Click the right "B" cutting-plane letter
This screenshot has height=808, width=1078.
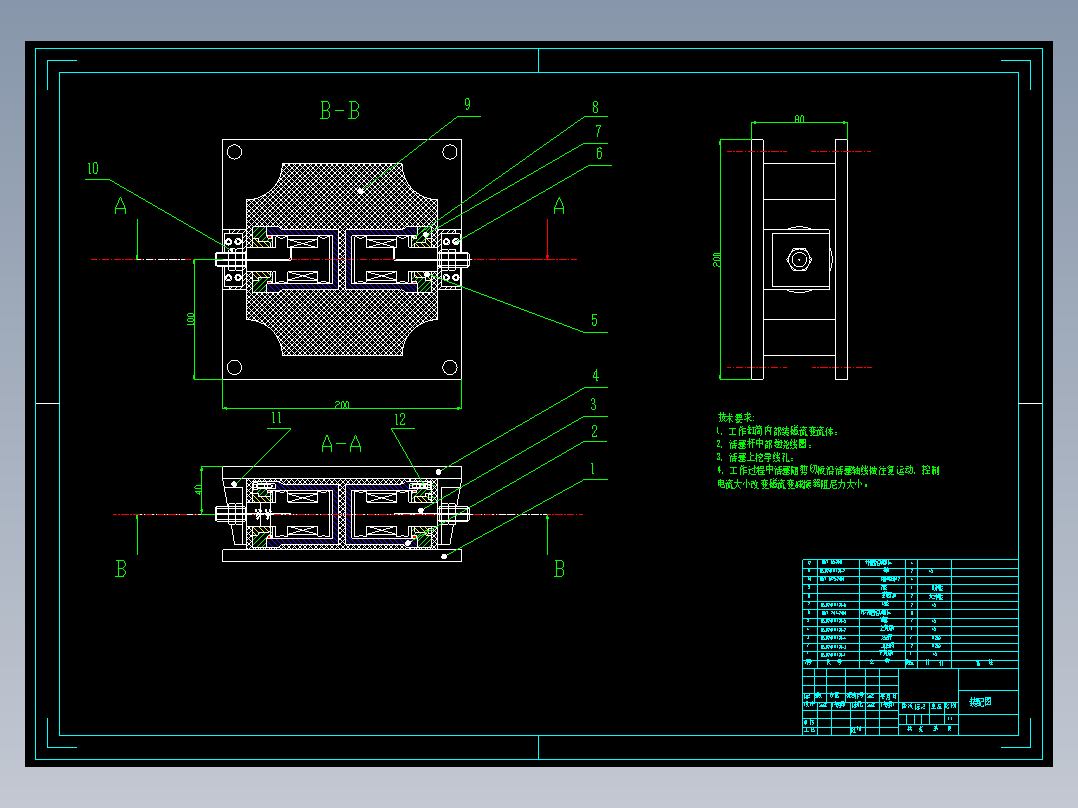point(560,569)
